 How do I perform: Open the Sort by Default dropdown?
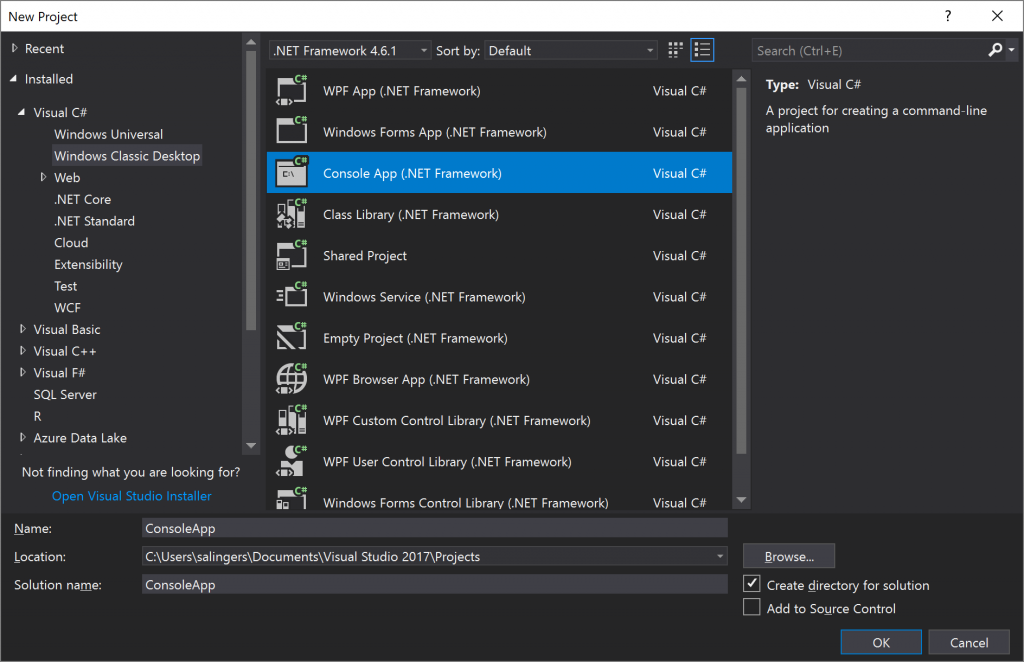coord(570,50)
